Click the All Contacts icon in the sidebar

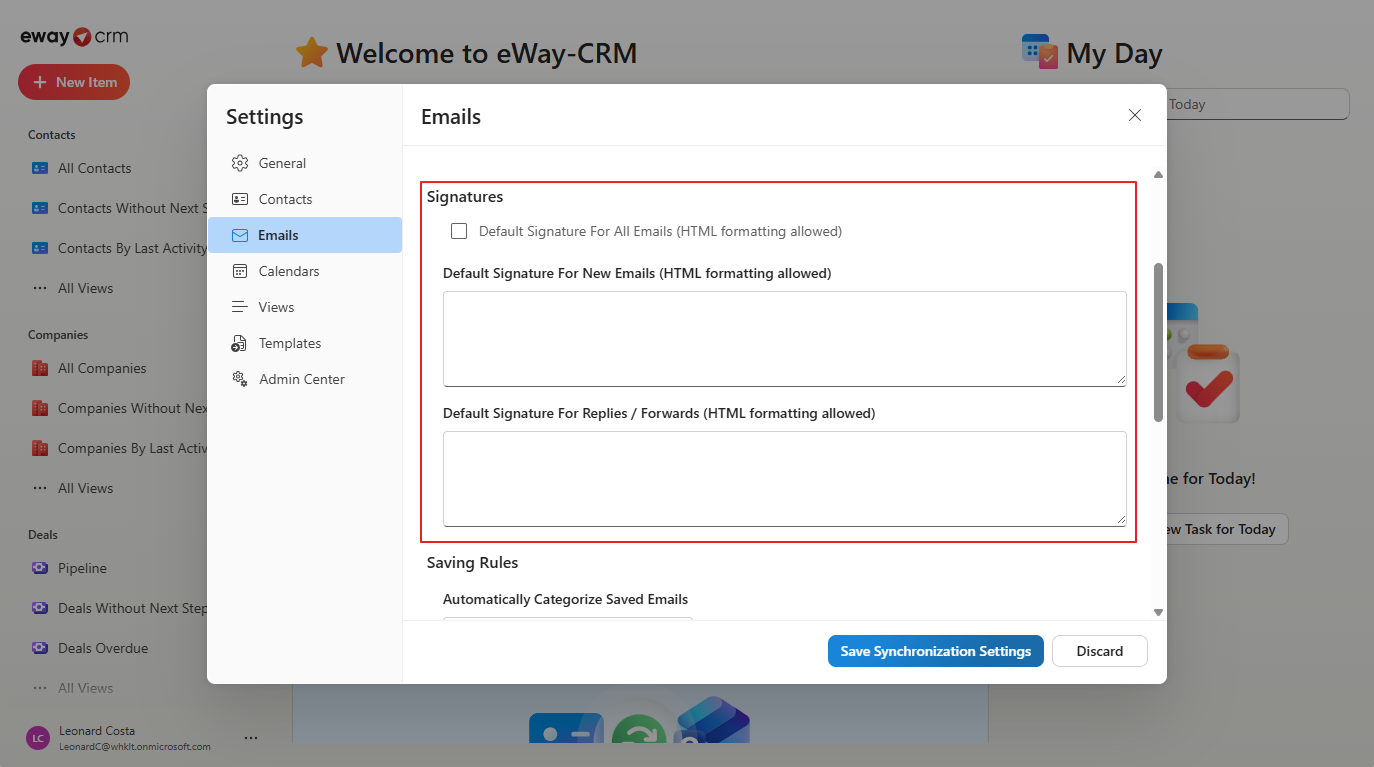pyautogui.click(x=40, y=168)
